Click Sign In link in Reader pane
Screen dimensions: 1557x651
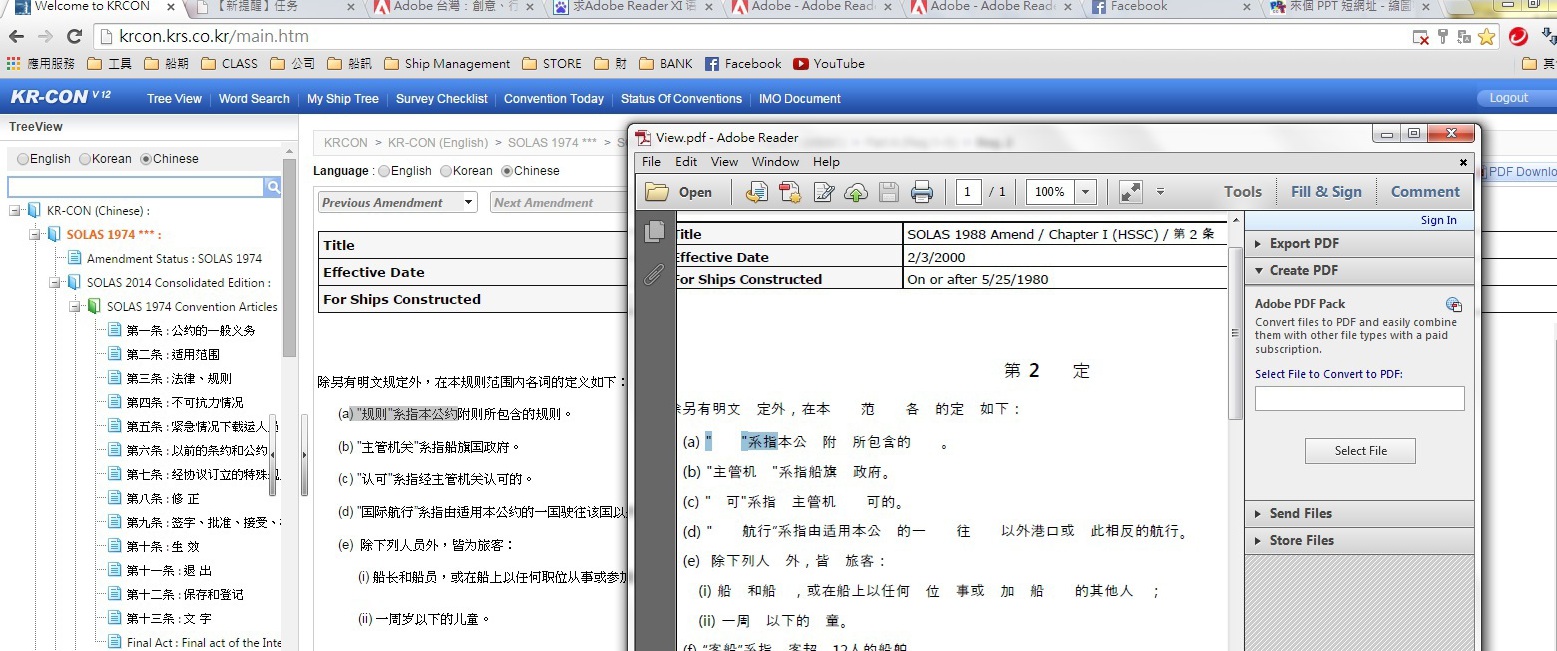1438,220
